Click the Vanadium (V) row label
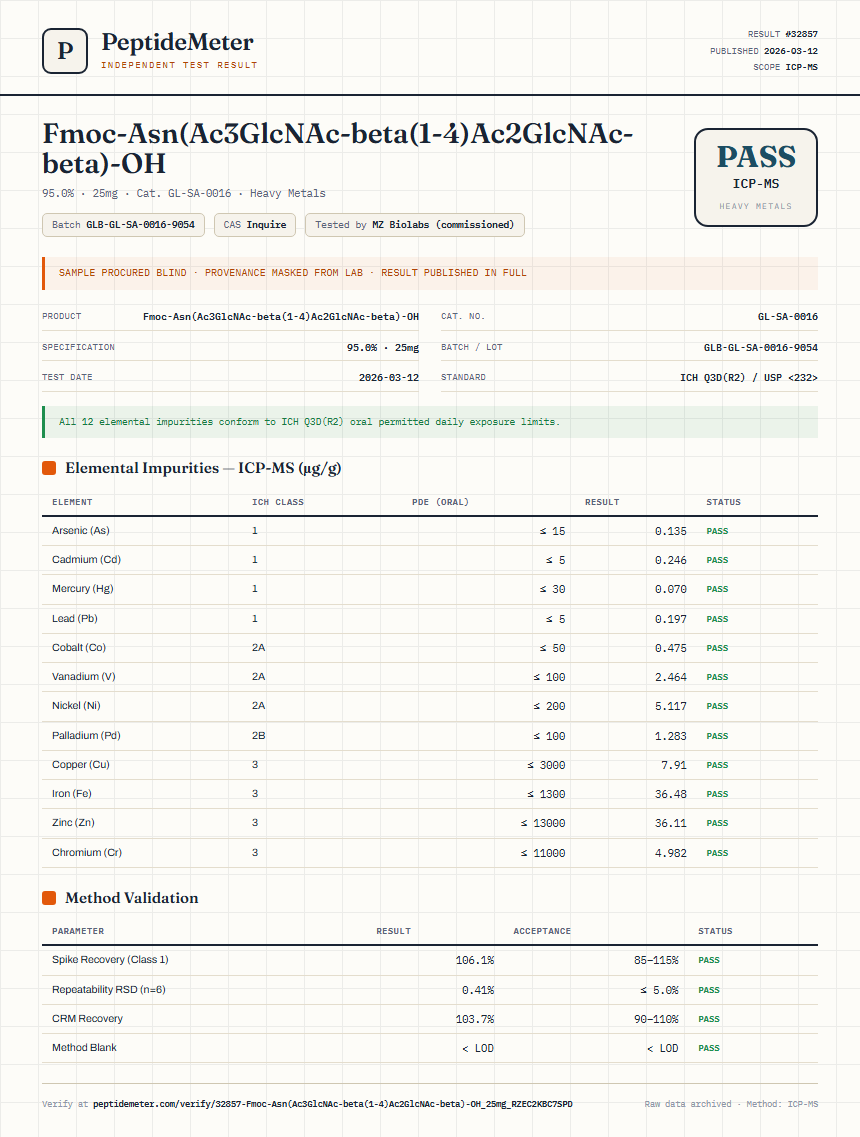 [83, 677]
